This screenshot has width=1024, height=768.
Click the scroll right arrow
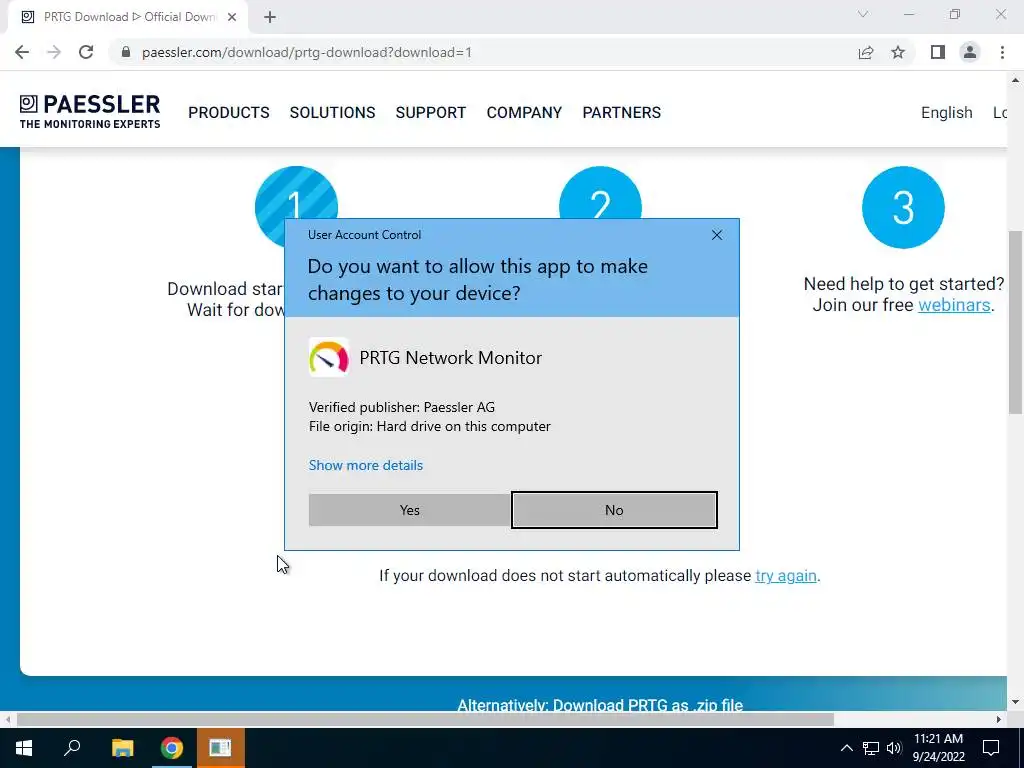click(999, 720)
